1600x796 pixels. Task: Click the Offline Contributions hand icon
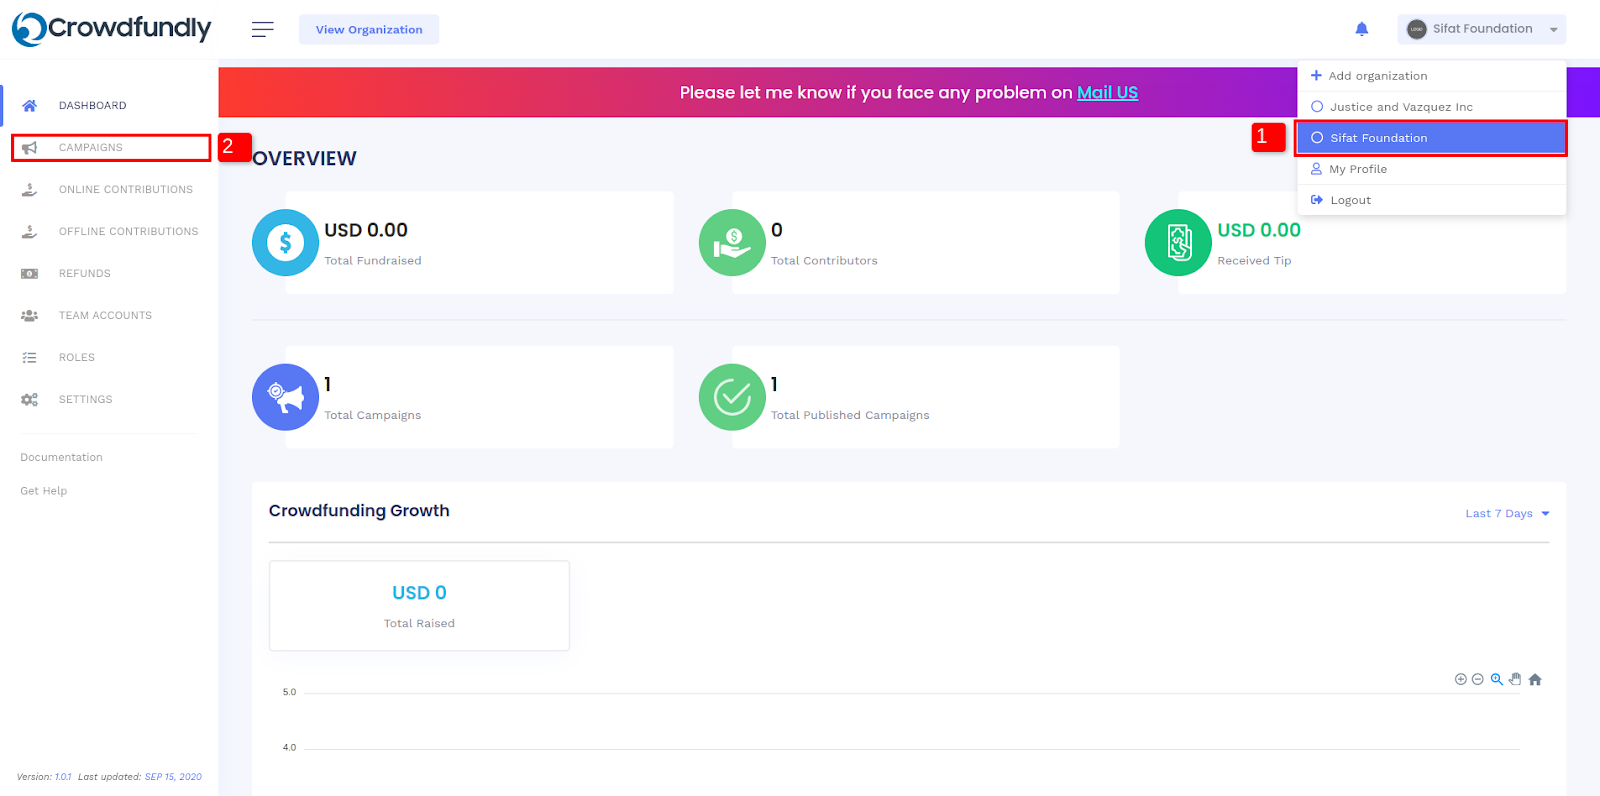(30, 232)
